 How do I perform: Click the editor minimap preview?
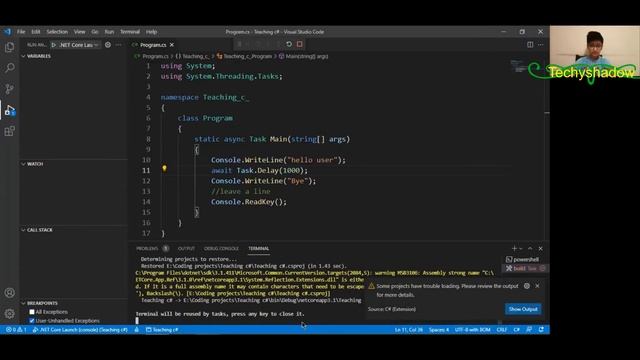click(x=518, y=66)
